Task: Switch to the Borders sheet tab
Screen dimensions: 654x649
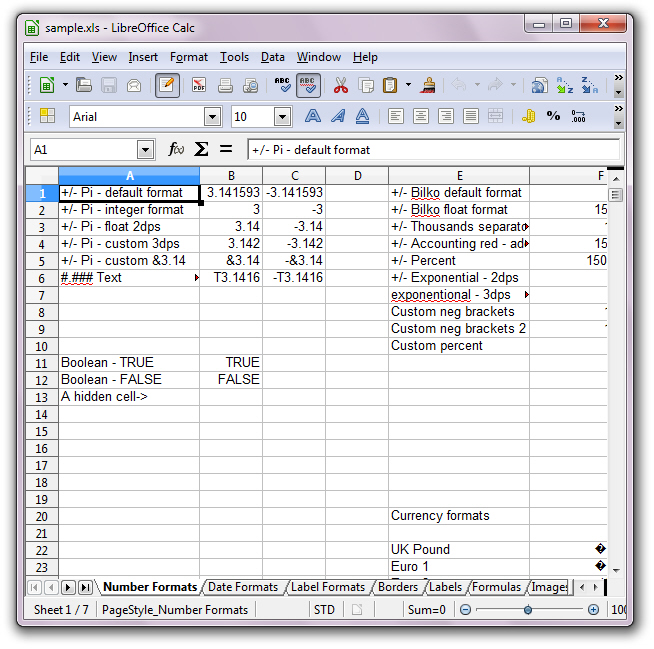Action: (x=398, y=587)
